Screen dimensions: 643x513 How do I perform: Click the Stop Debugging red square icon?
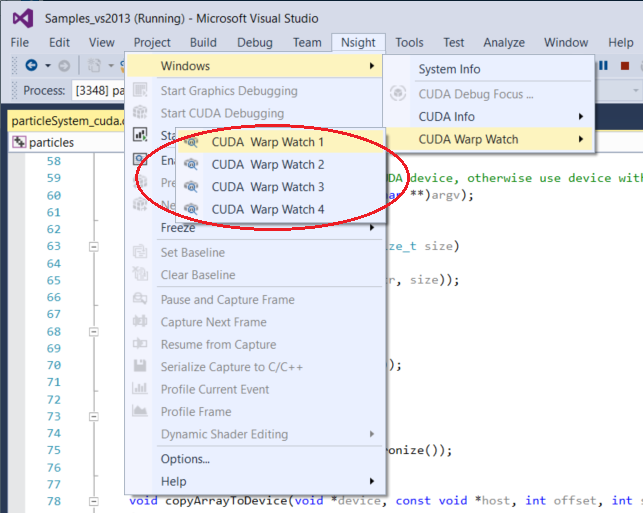tap(625, 66)
